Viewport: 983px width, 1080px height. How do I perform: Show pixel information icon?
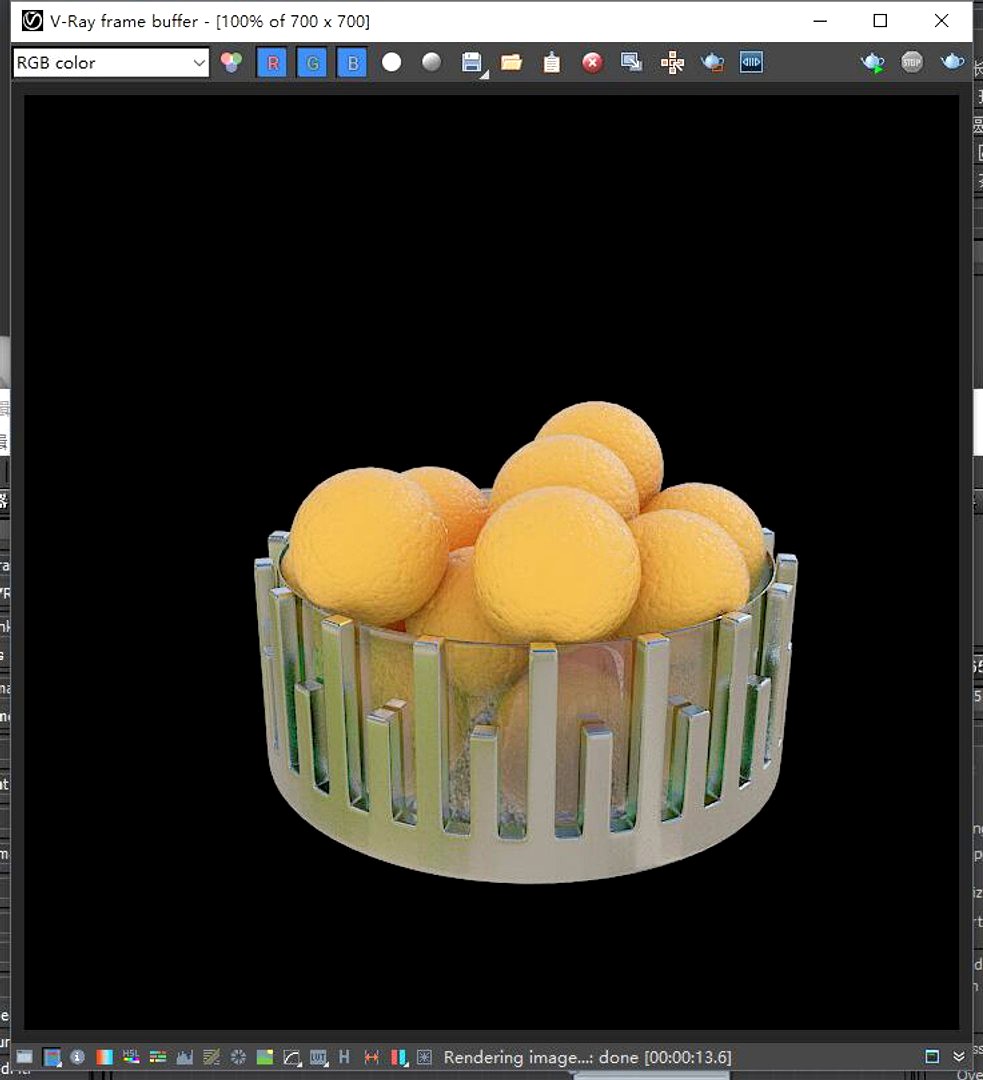point(77,1057)
